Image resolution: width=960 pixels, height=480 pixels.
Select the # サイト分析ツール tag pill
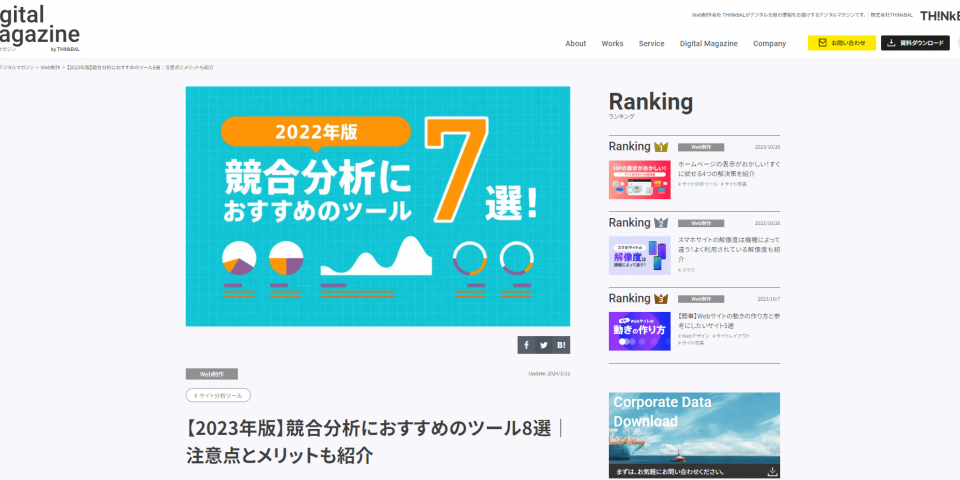coord(218,396)
